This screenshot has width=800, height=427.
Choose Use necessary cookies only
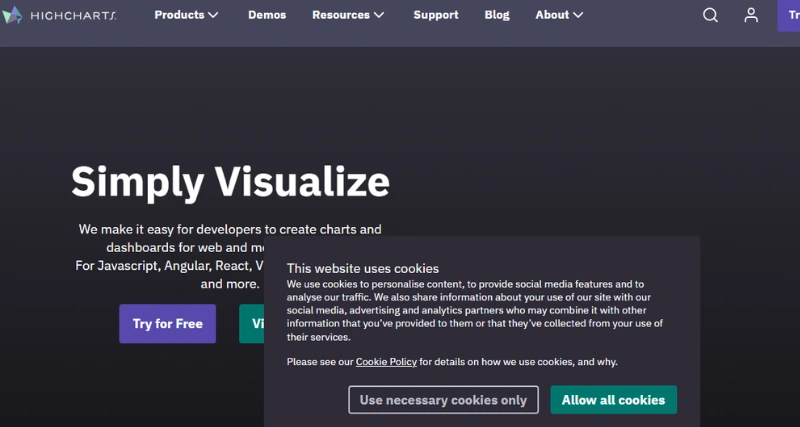click(x=443, y=400)
